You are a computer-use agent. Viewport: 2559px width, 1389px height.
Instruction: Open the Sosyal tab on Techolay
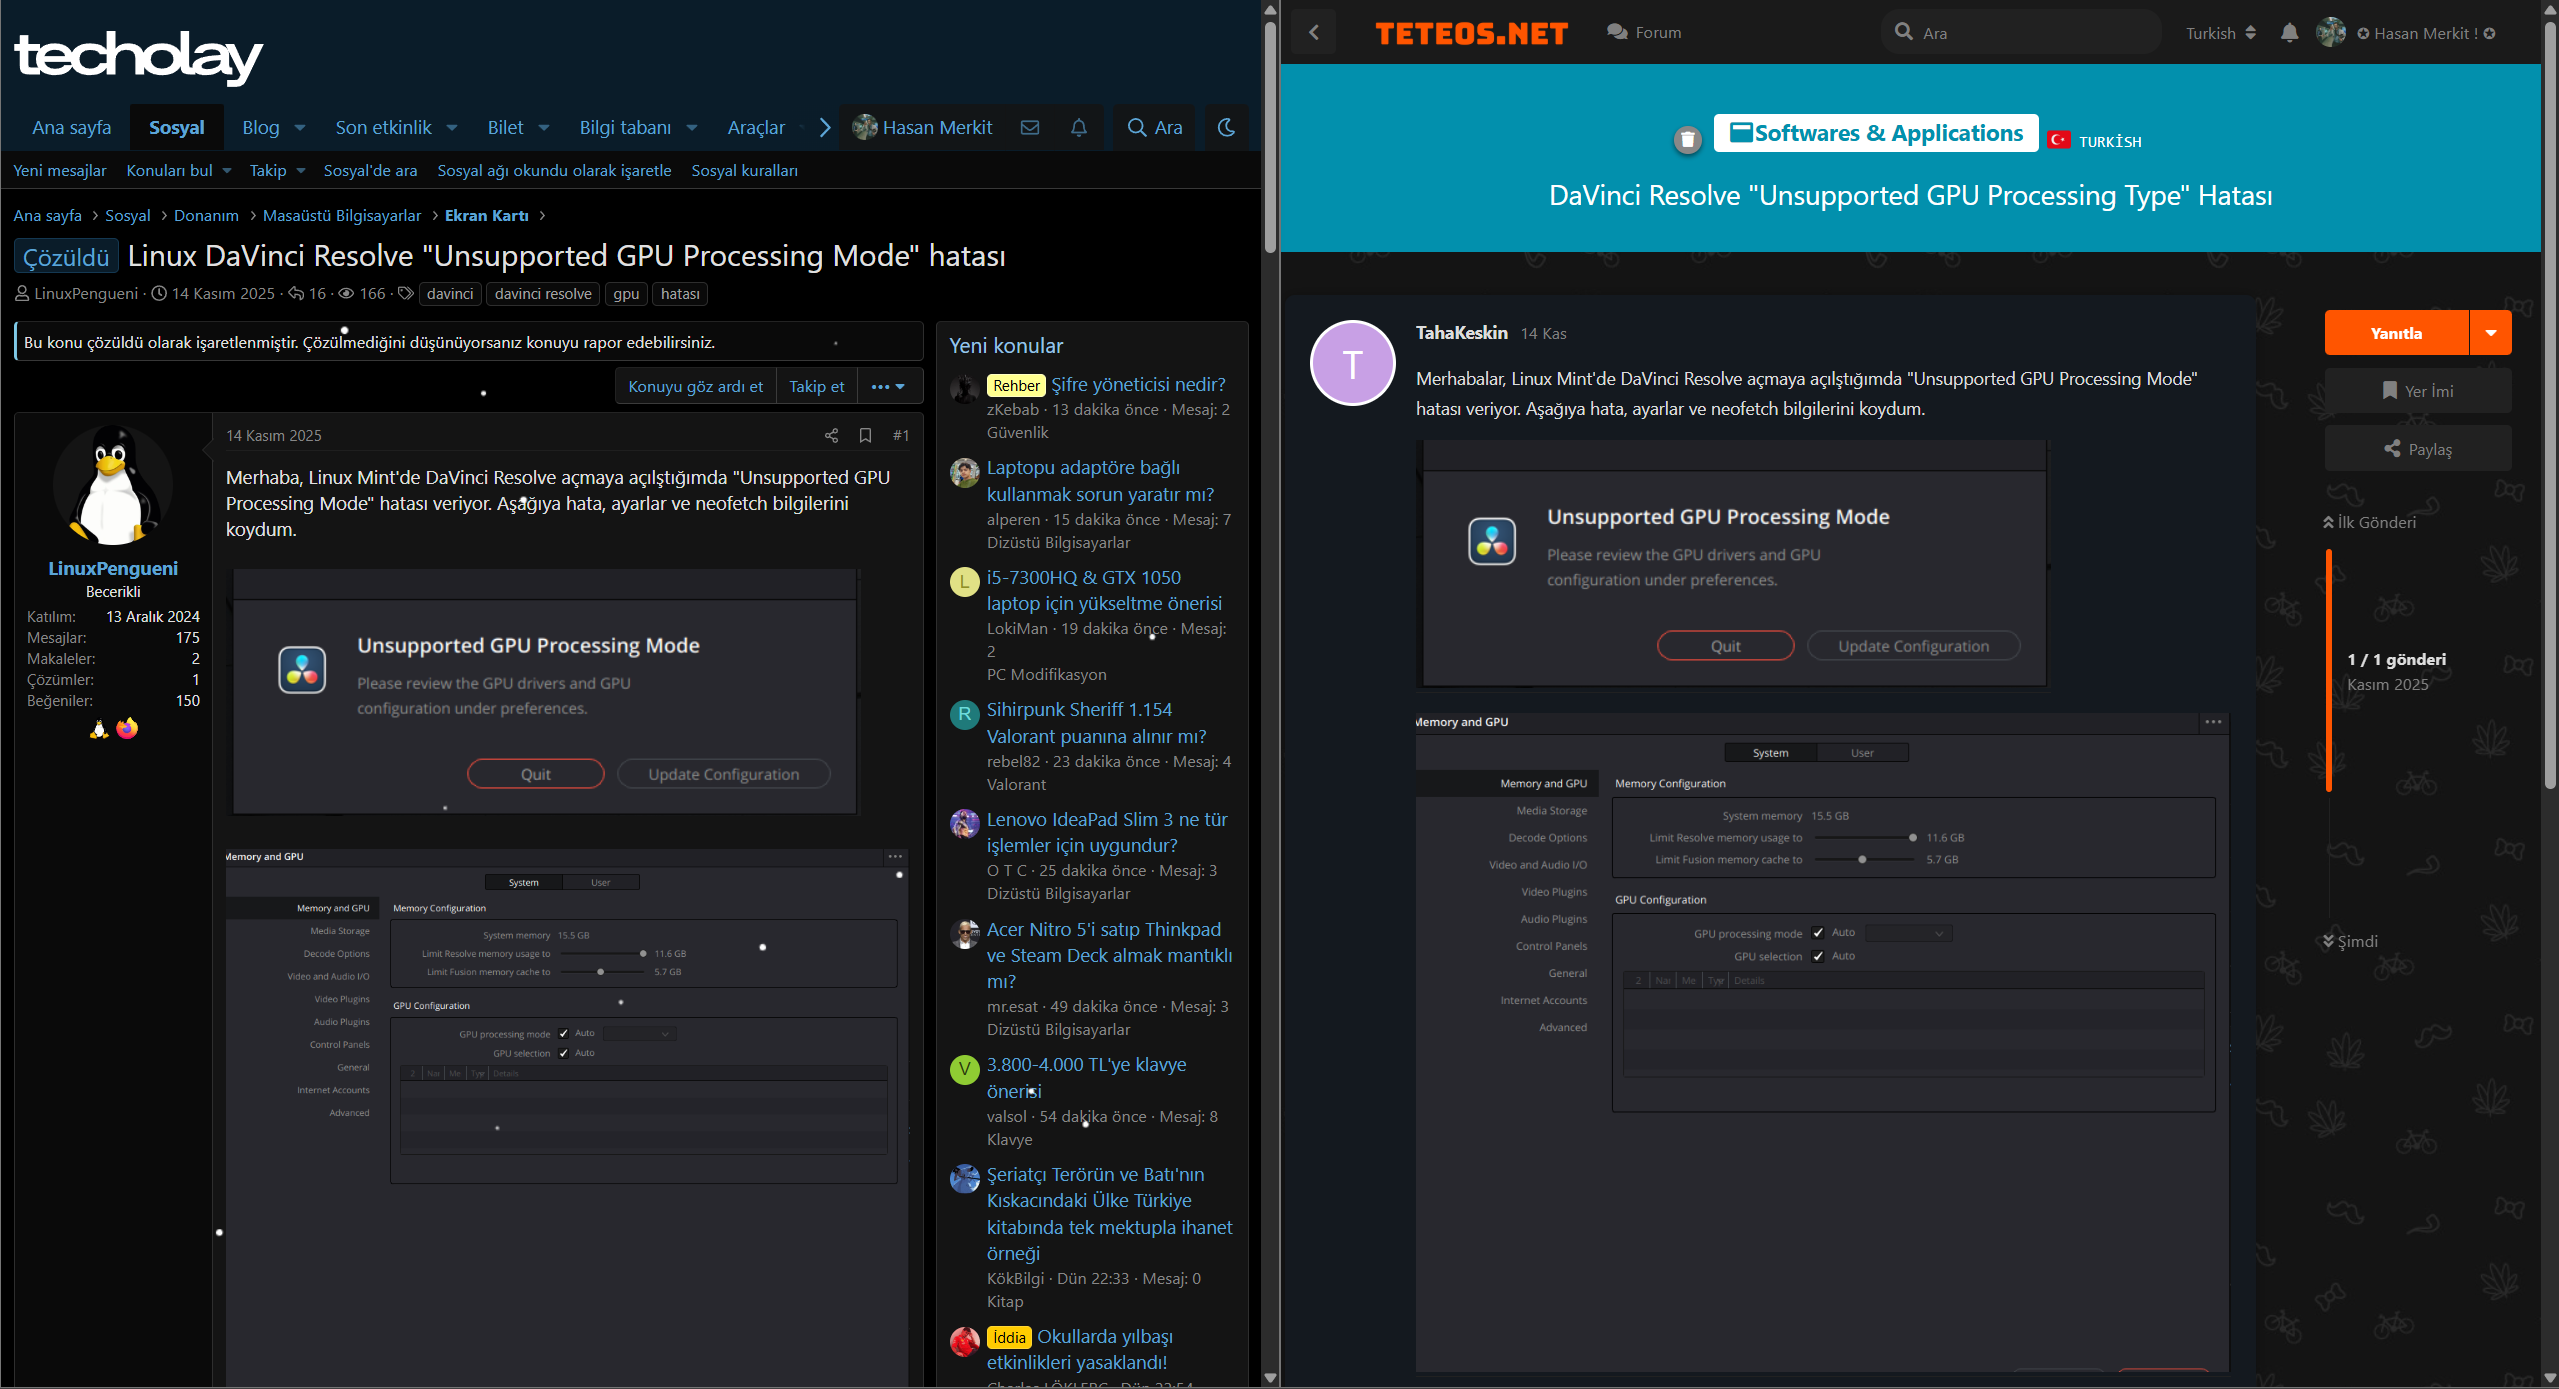pyautogui.click(x=177, y=128)
